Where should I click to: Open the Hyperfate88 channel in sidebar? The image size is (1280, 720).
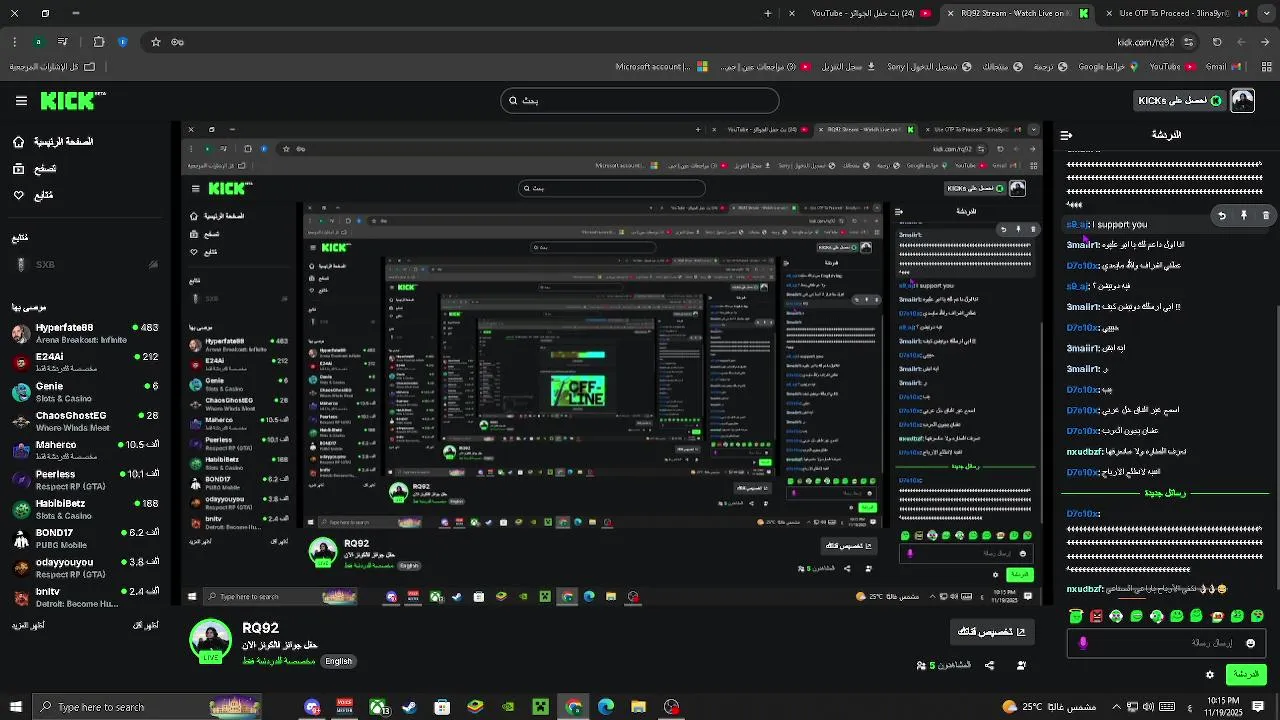pos(85,333)
